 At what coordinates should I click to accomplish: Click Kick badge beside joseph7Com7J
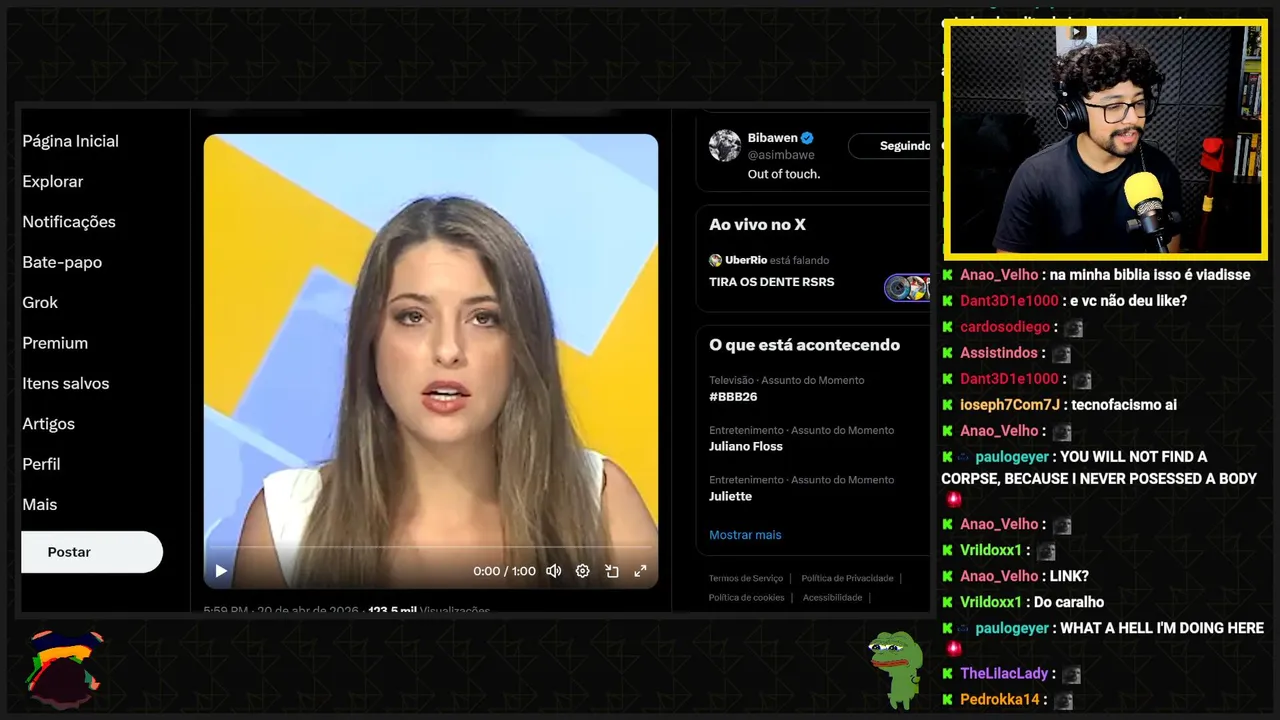(x=947, y=405)
